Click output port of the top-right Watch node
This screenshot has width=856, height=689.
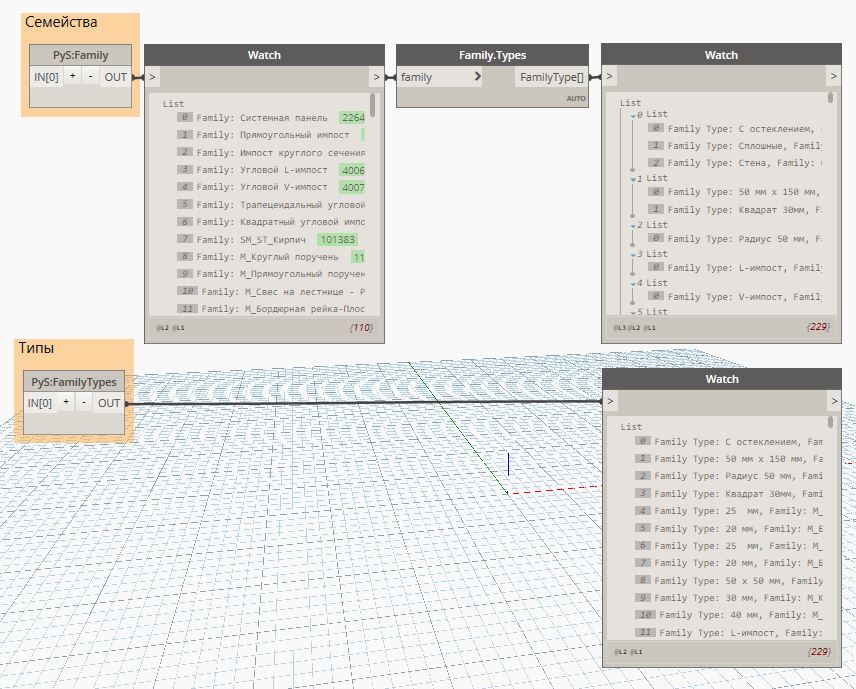click(x=834, y=76)
